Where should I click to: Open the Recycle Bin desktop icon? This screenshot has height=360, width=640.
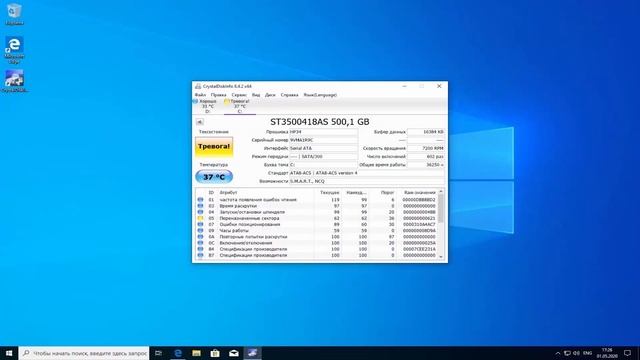tap(14, 14)
